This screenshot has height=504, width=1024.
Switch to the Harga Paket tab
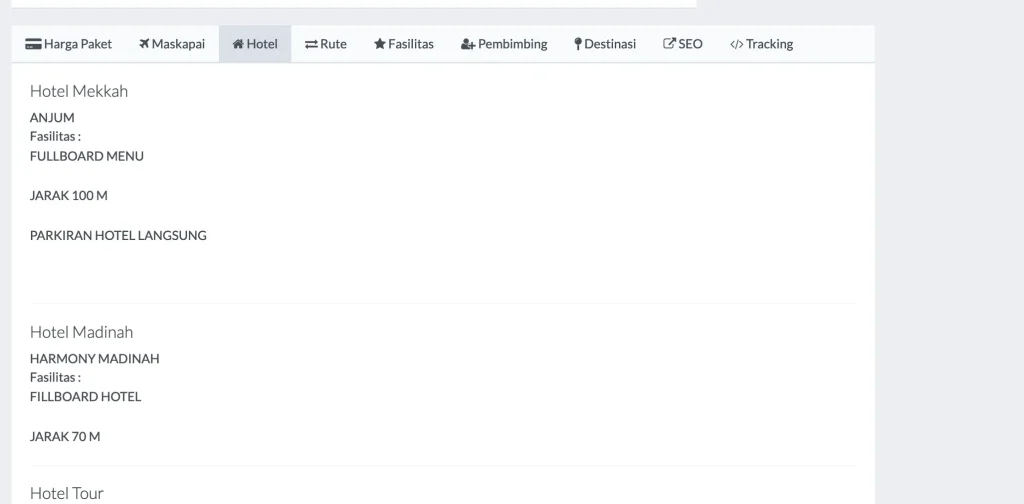[x=77, y=44]
